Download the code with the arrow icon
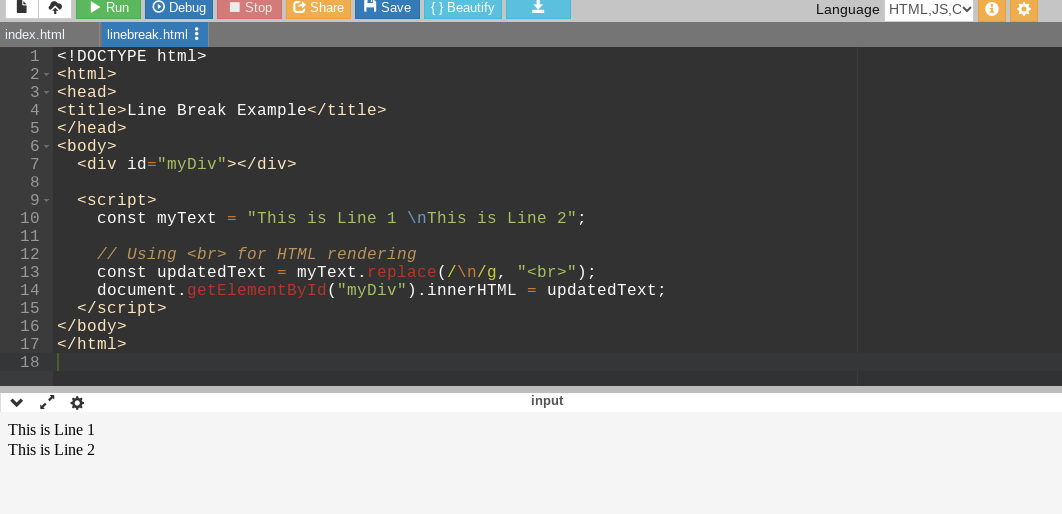The image size is (1062, 514). coord(538,8)
